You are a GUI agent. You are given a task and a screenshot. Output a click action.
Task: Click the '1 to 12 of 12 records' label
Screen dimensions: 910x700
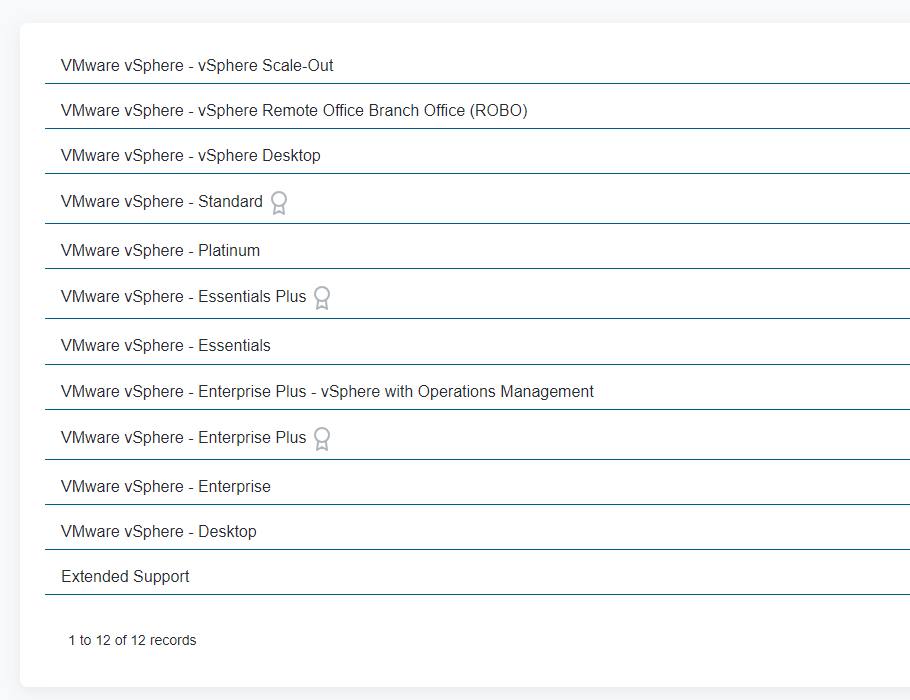[131, 640]
